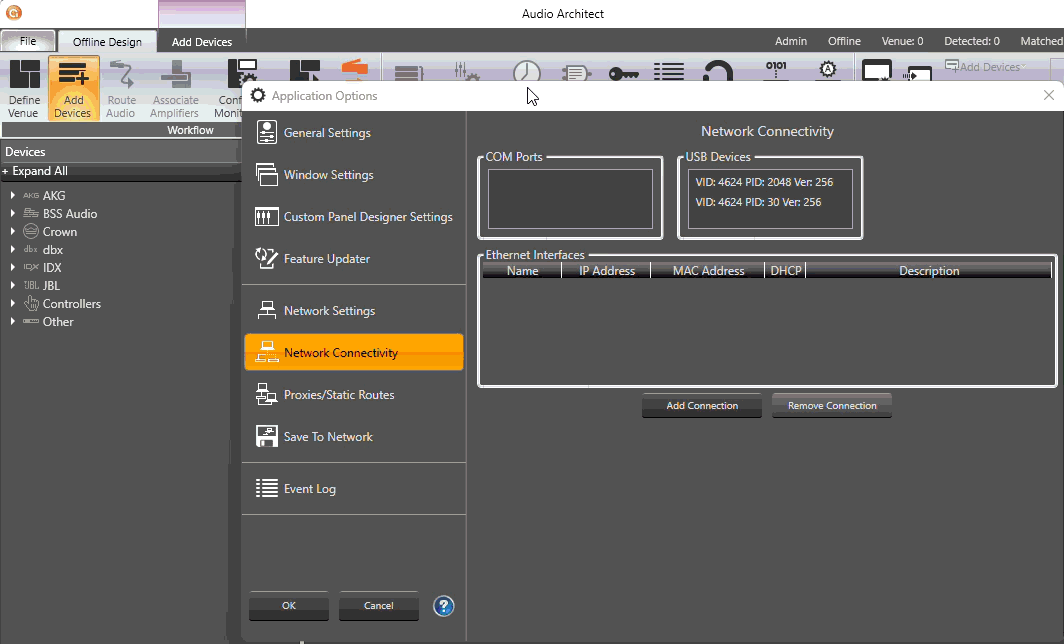This screenshot has width=1064, height=644.
Task: Switch to the Offline Design tab
Action: point(107,42)
